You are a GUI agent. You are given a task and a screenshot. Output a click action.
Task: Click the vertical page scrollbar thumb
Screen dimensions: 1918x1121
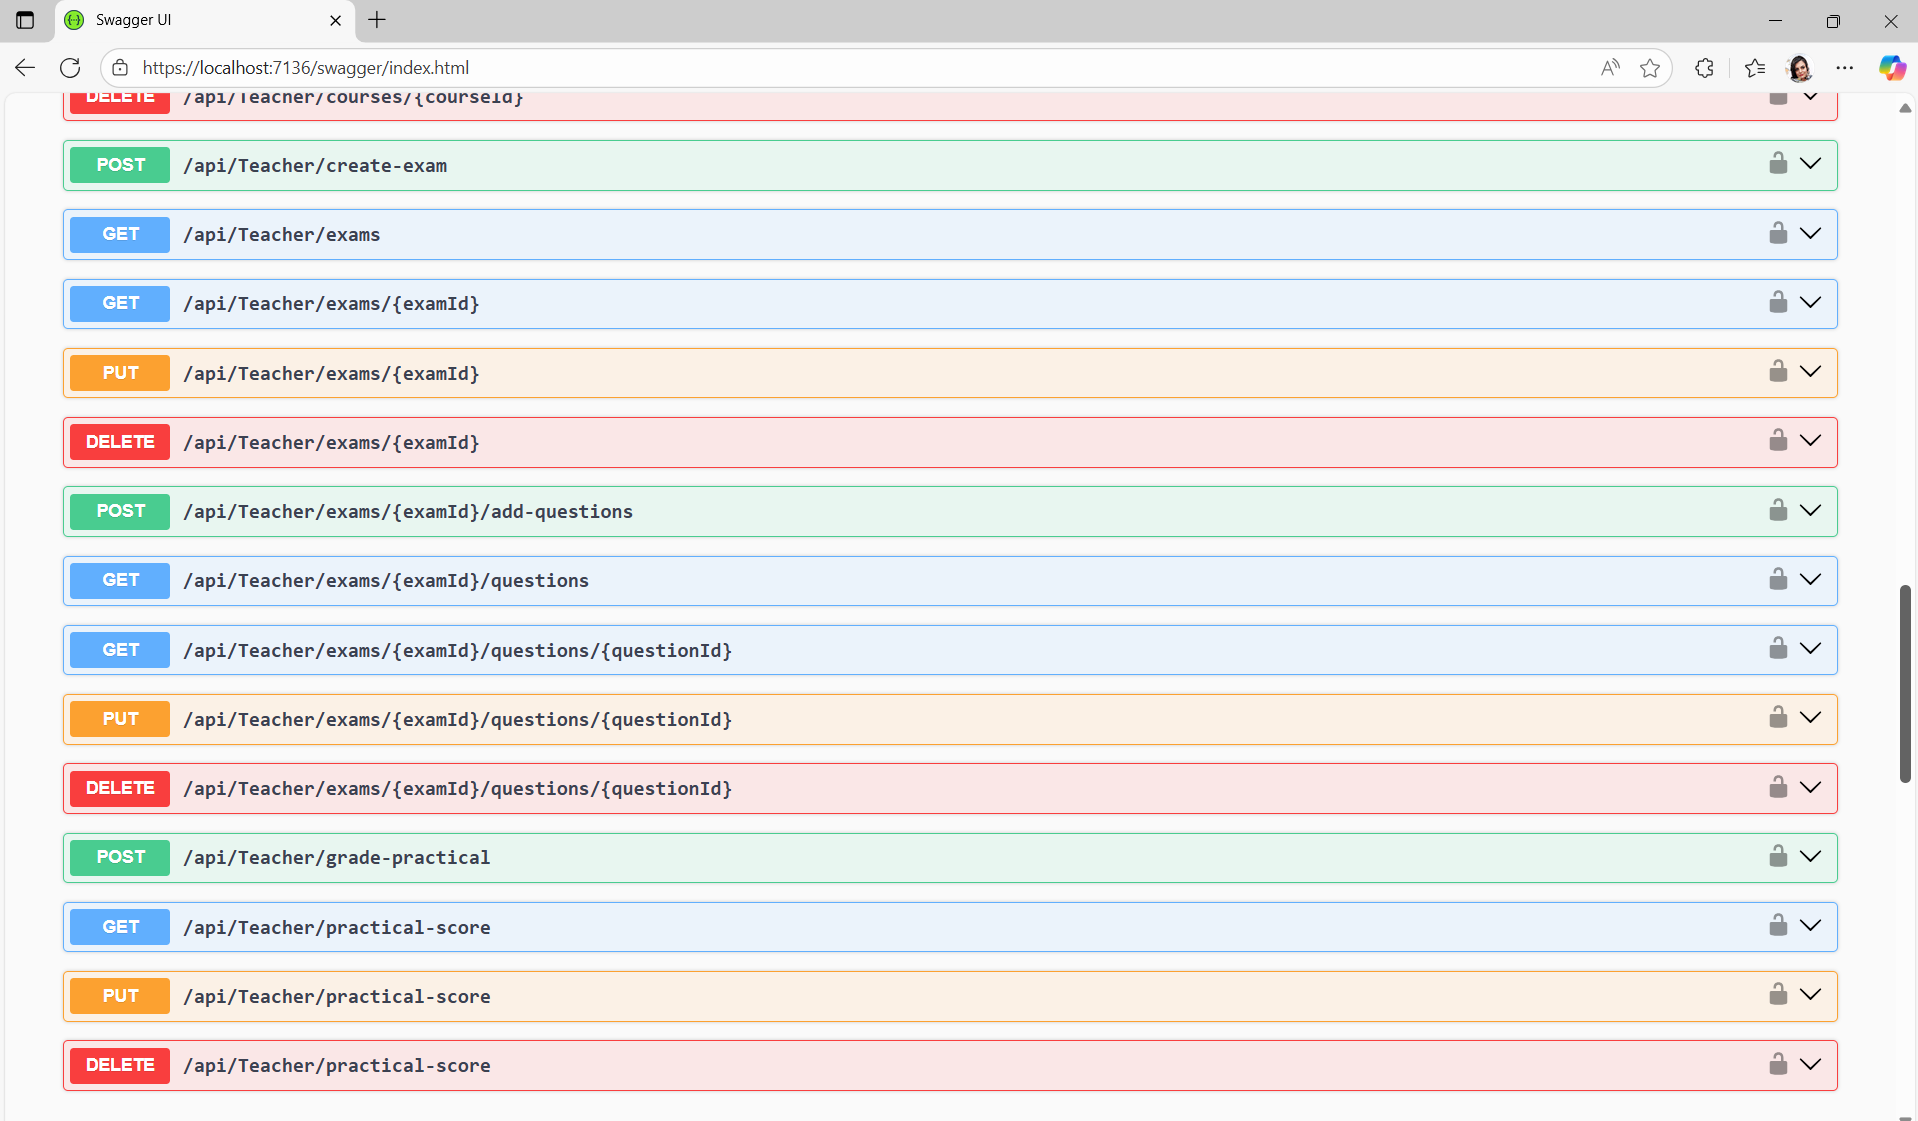click(1905, 684)
